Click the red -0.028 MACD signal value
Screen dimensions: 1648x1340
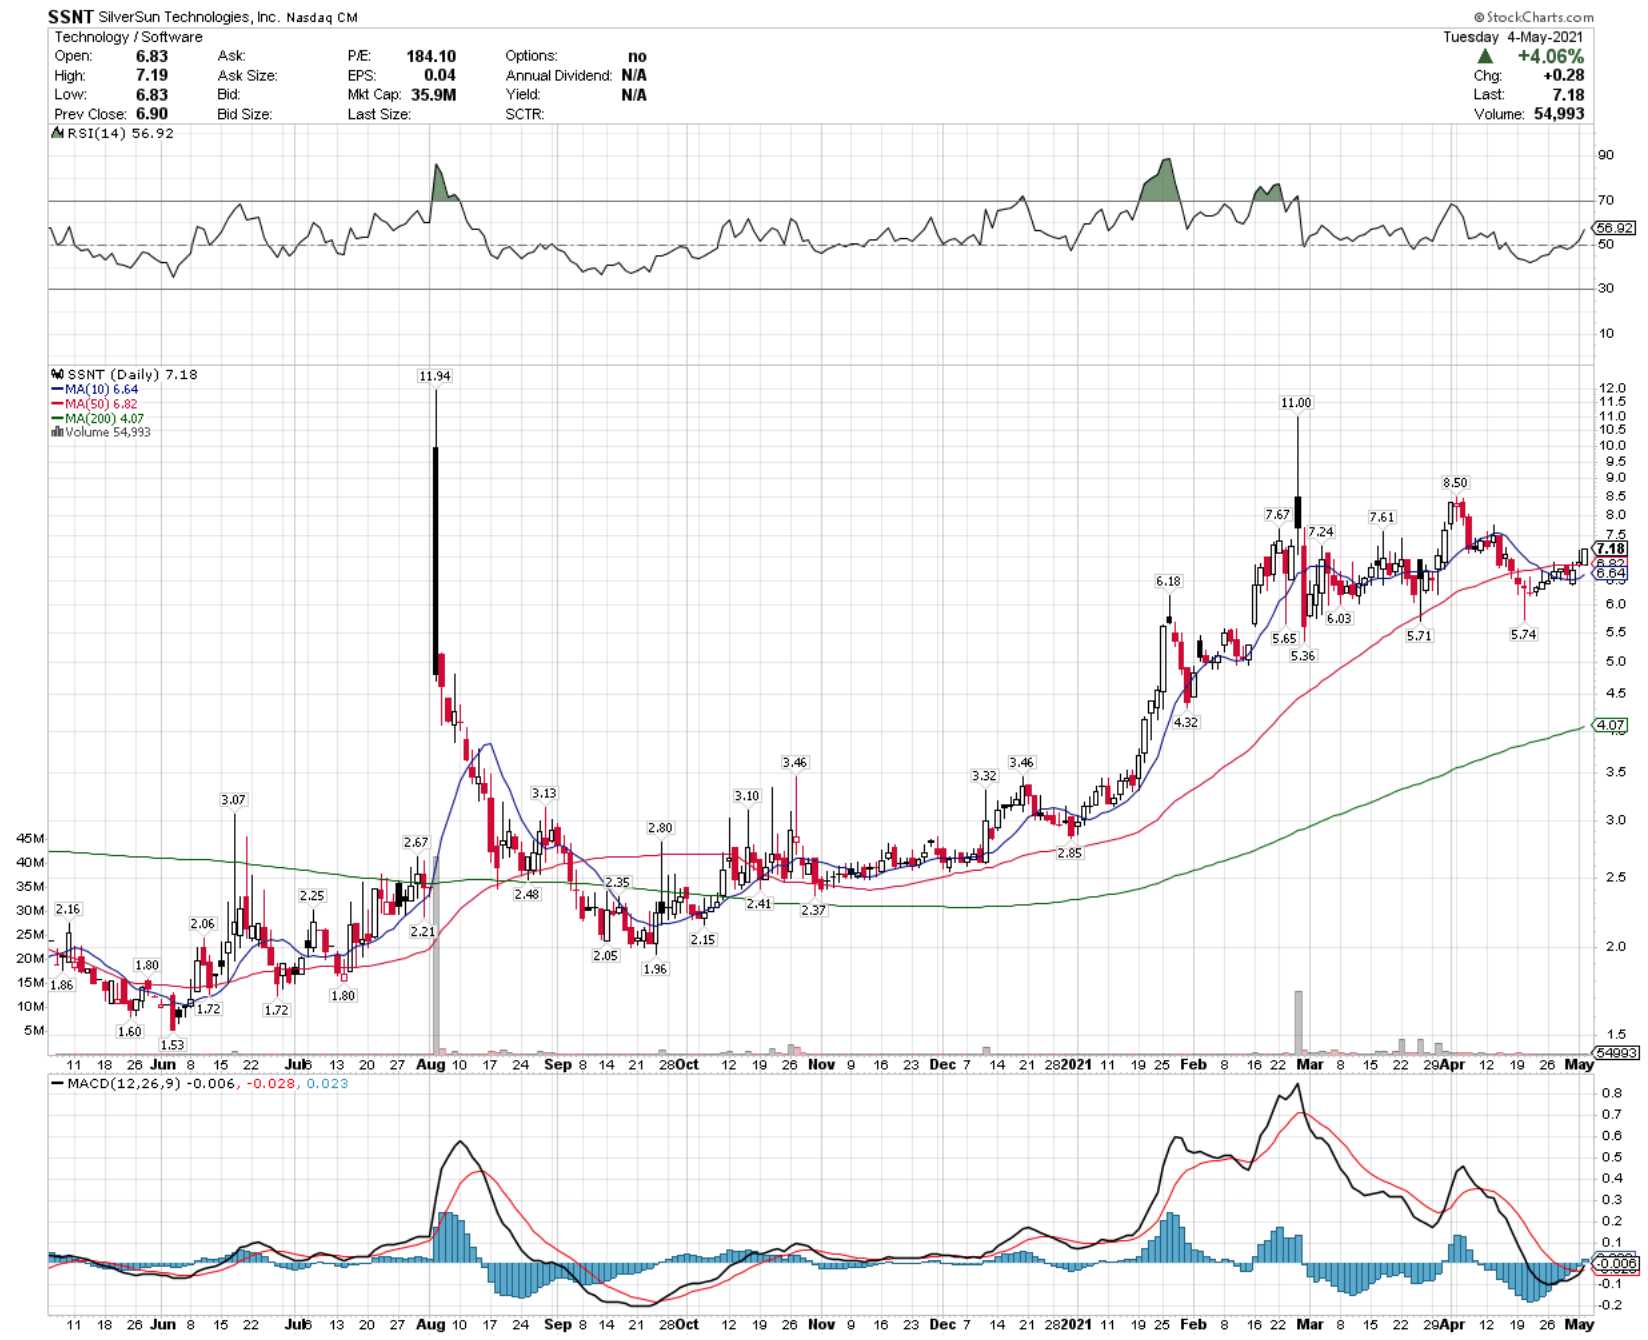[270, 1084]
